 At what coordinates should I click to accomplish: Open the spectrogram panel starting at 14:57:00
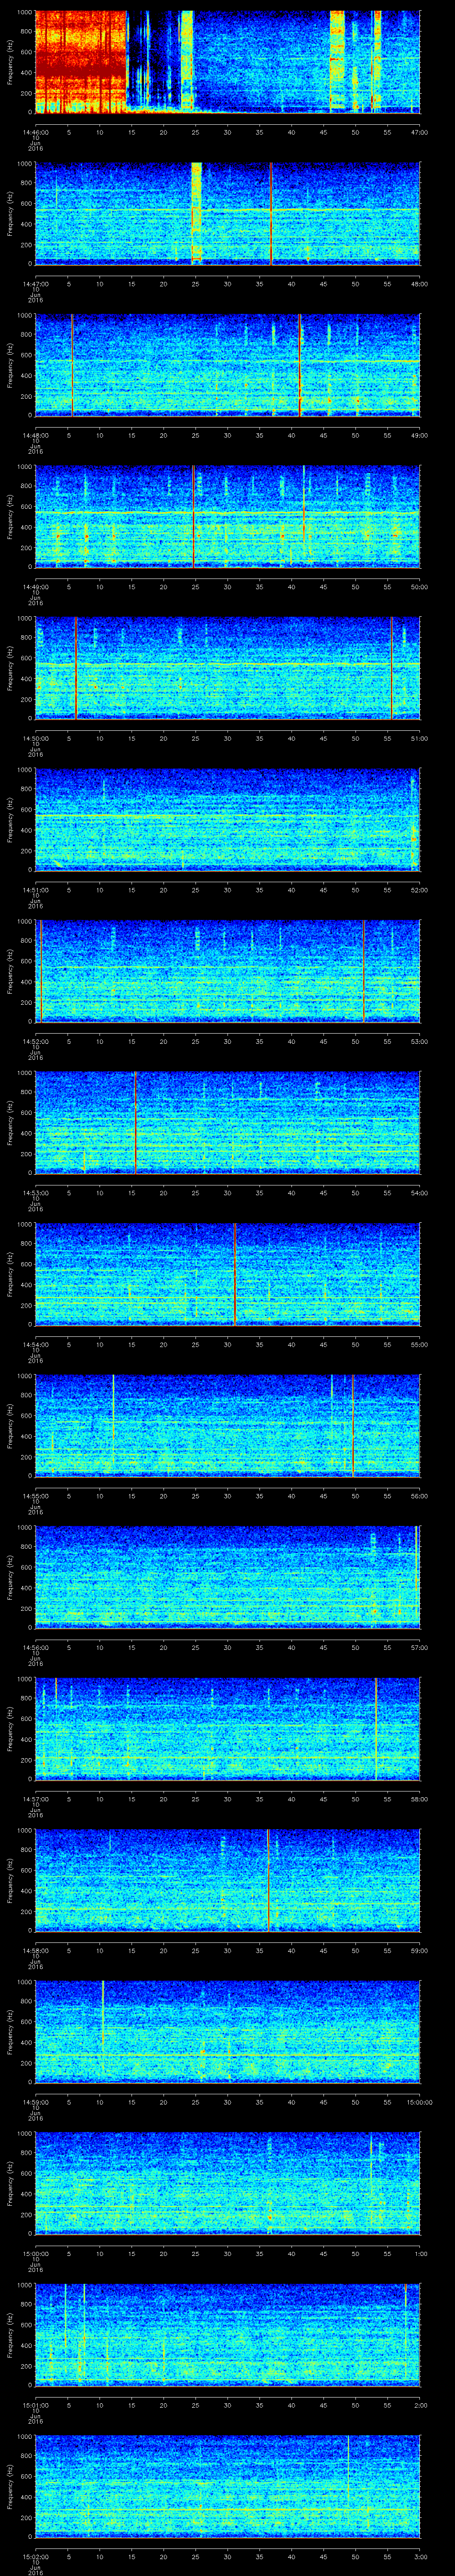[x=227, y=1728]
